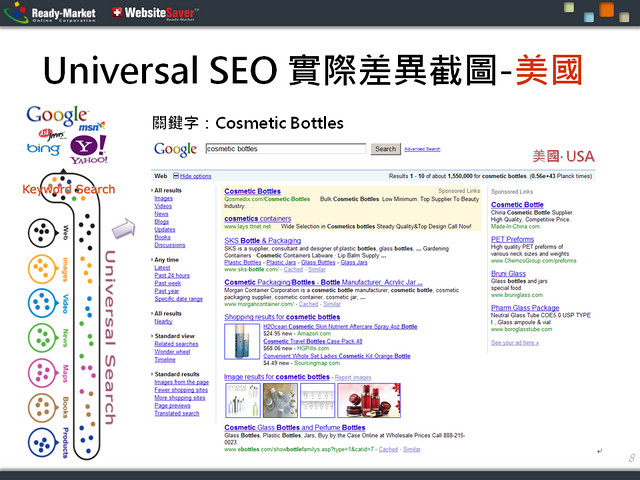Click the light green square in header
Screen dimensions: 640x480
pos(569,7)
